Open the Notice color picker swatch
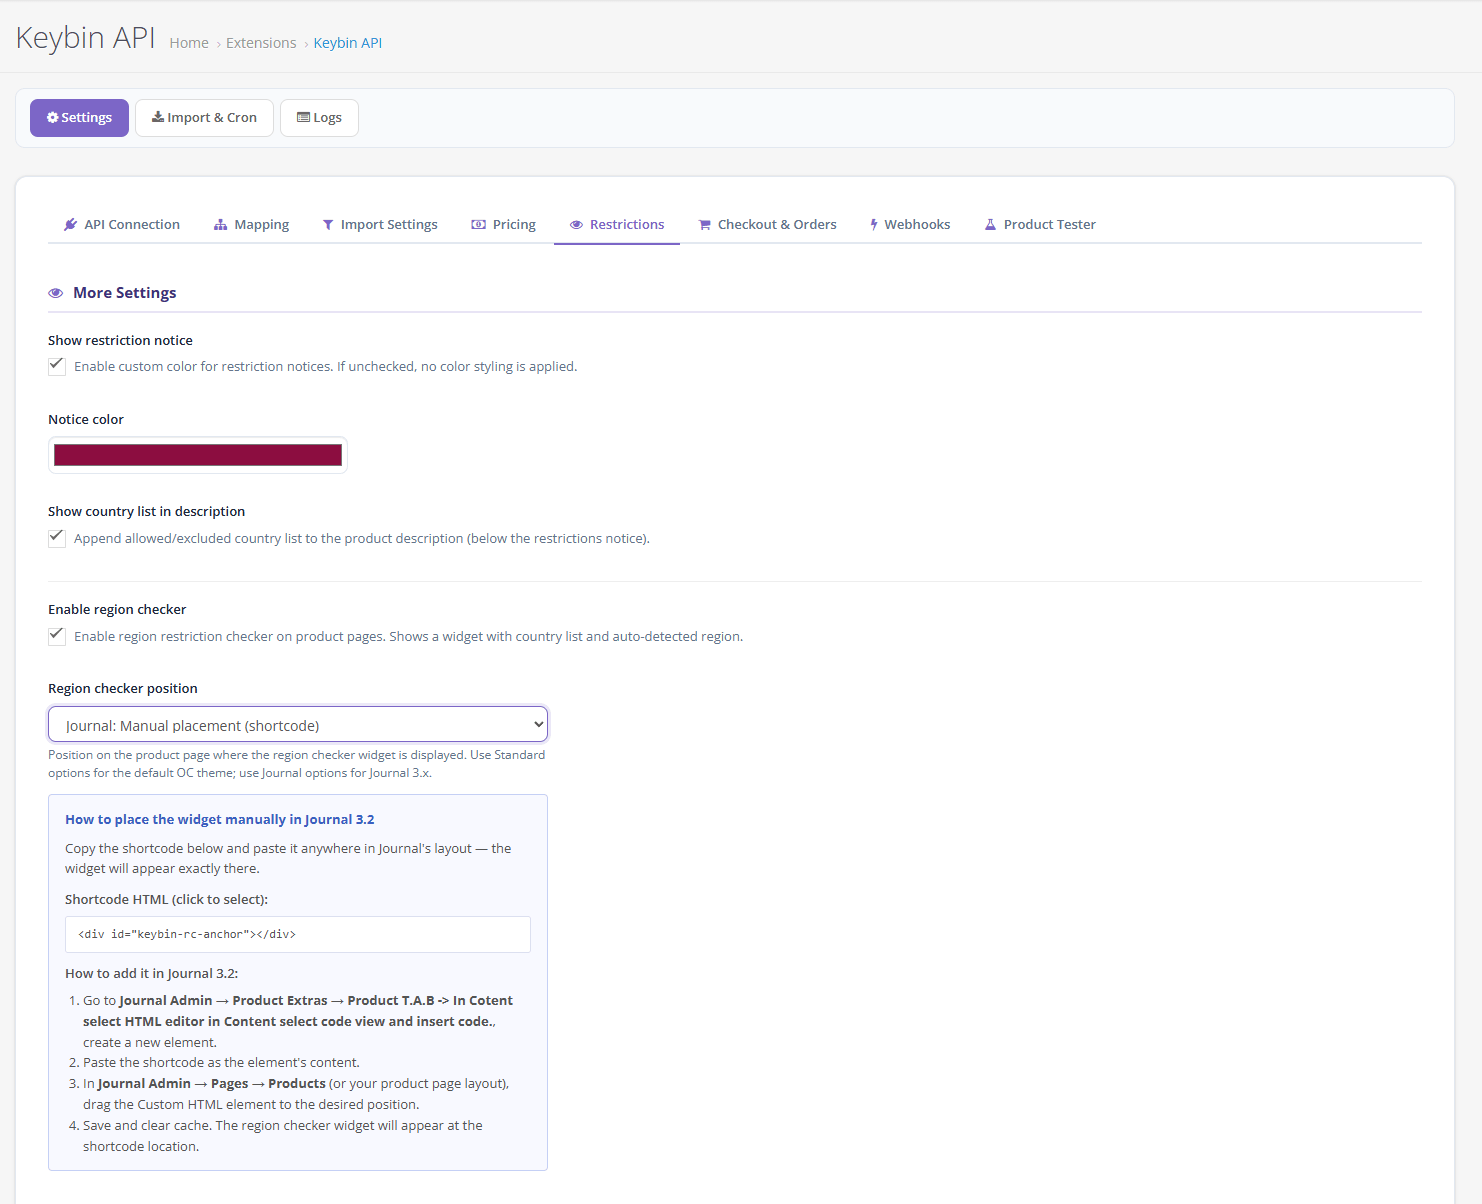1482x1204 pixels. point(198,456)
